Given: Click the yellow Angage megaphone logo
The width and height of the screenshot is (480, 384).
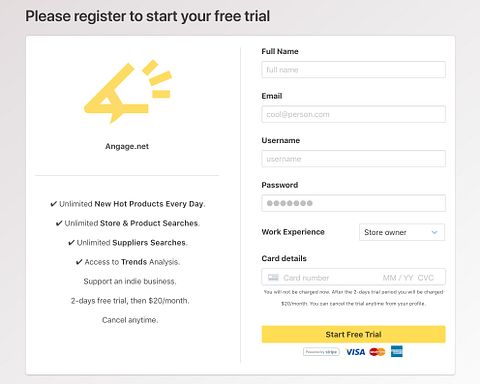Looking at the screenshot, I should coord(128,92).
